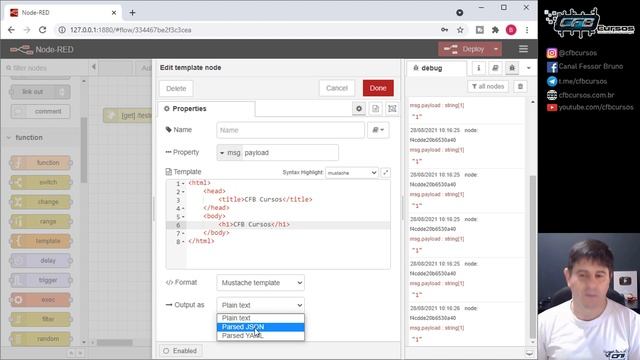This screenshot has width=640, height=360.
Task: Select Parsed JSON in the output dropdown list
Action: [x=260, y=327]
